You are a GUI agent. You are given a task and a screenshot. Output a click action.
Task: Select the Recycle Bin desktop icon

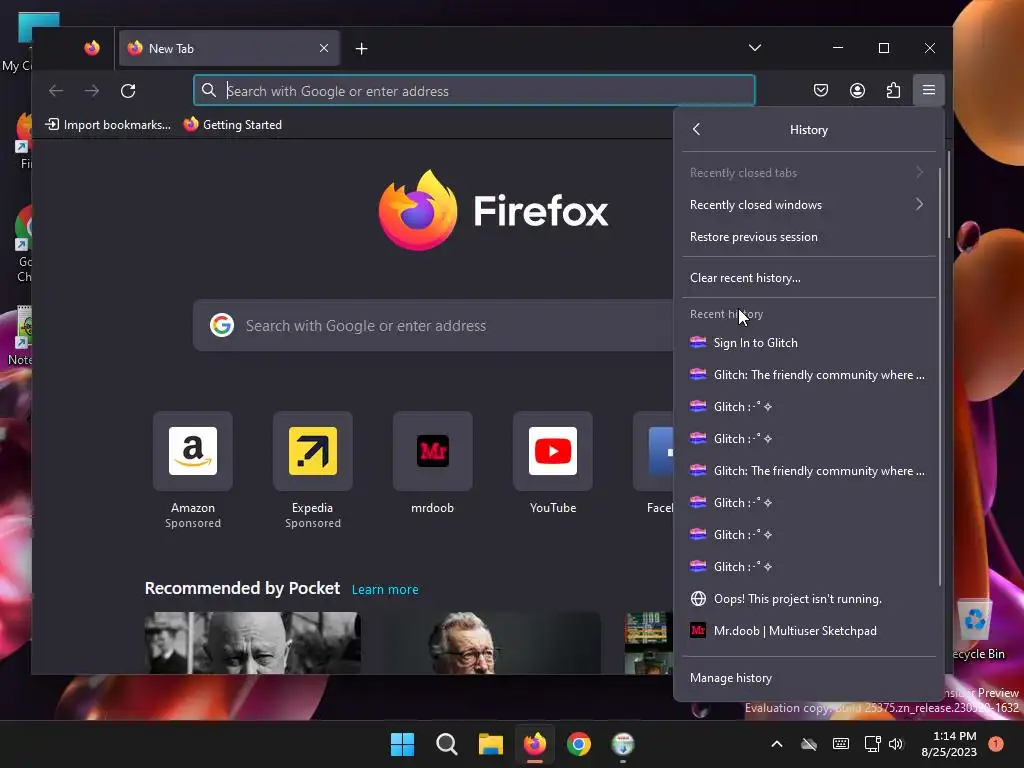pos(978,630)
